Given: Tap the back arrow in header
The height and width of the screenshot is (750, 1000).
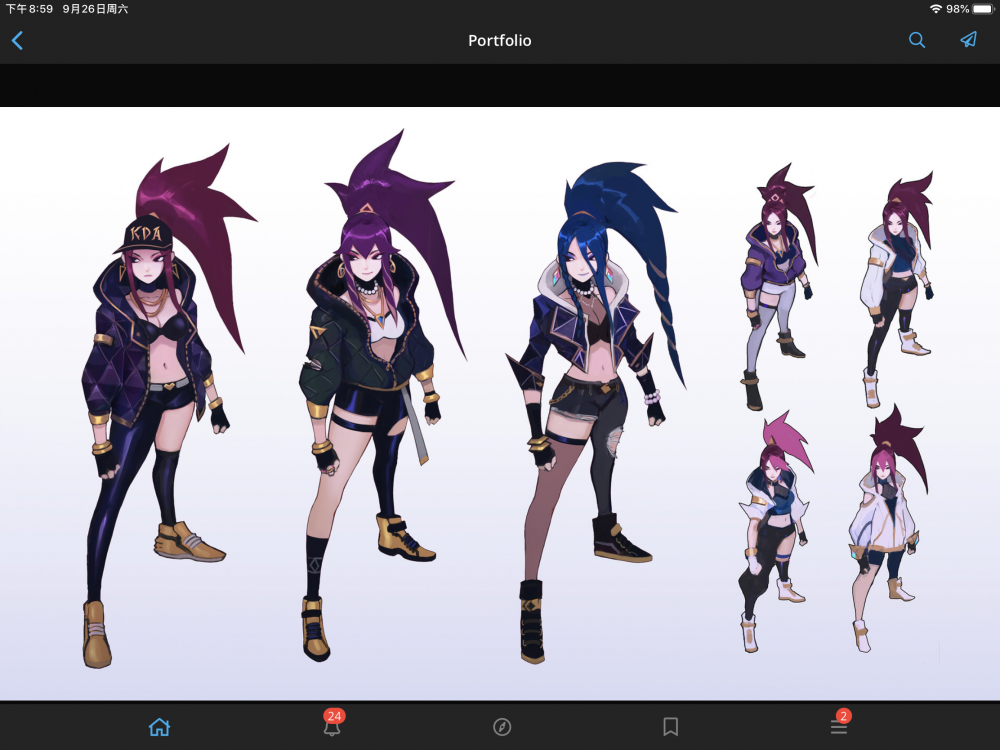Looking at the screenshot, I should click(x=17, y=40).
